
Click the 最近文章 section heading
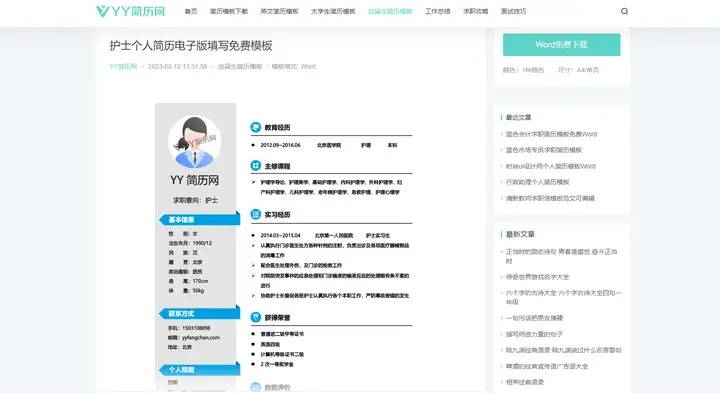518,118
